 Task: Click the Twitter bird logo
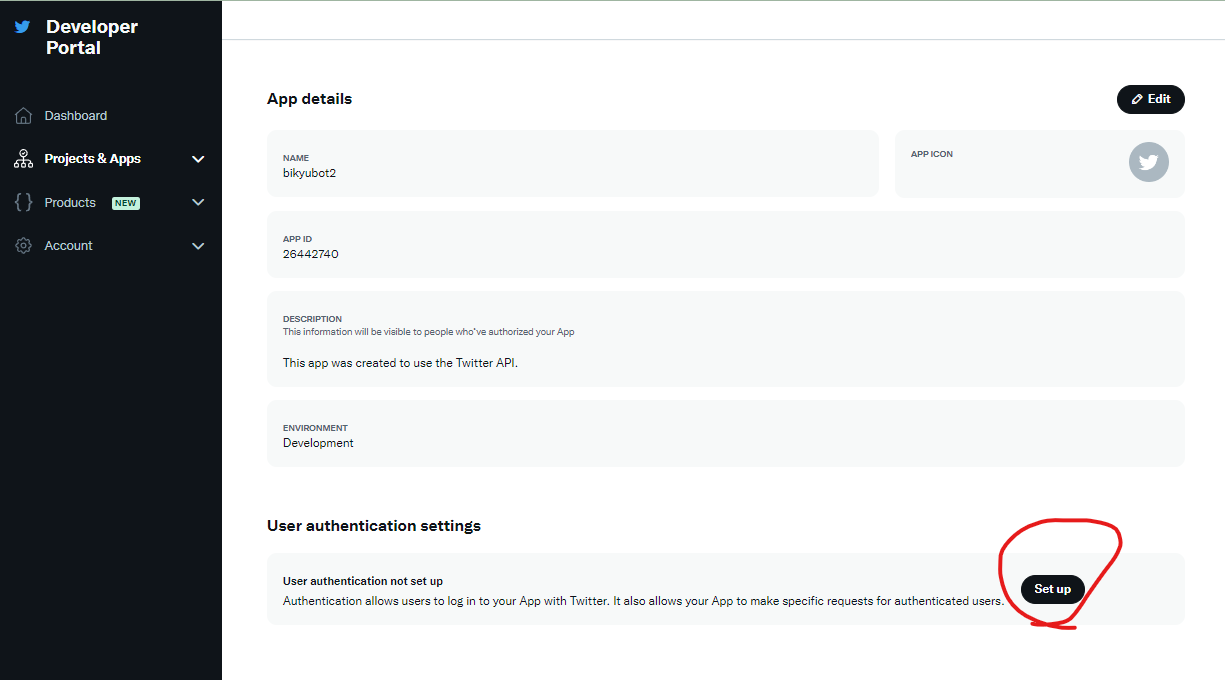23,28
